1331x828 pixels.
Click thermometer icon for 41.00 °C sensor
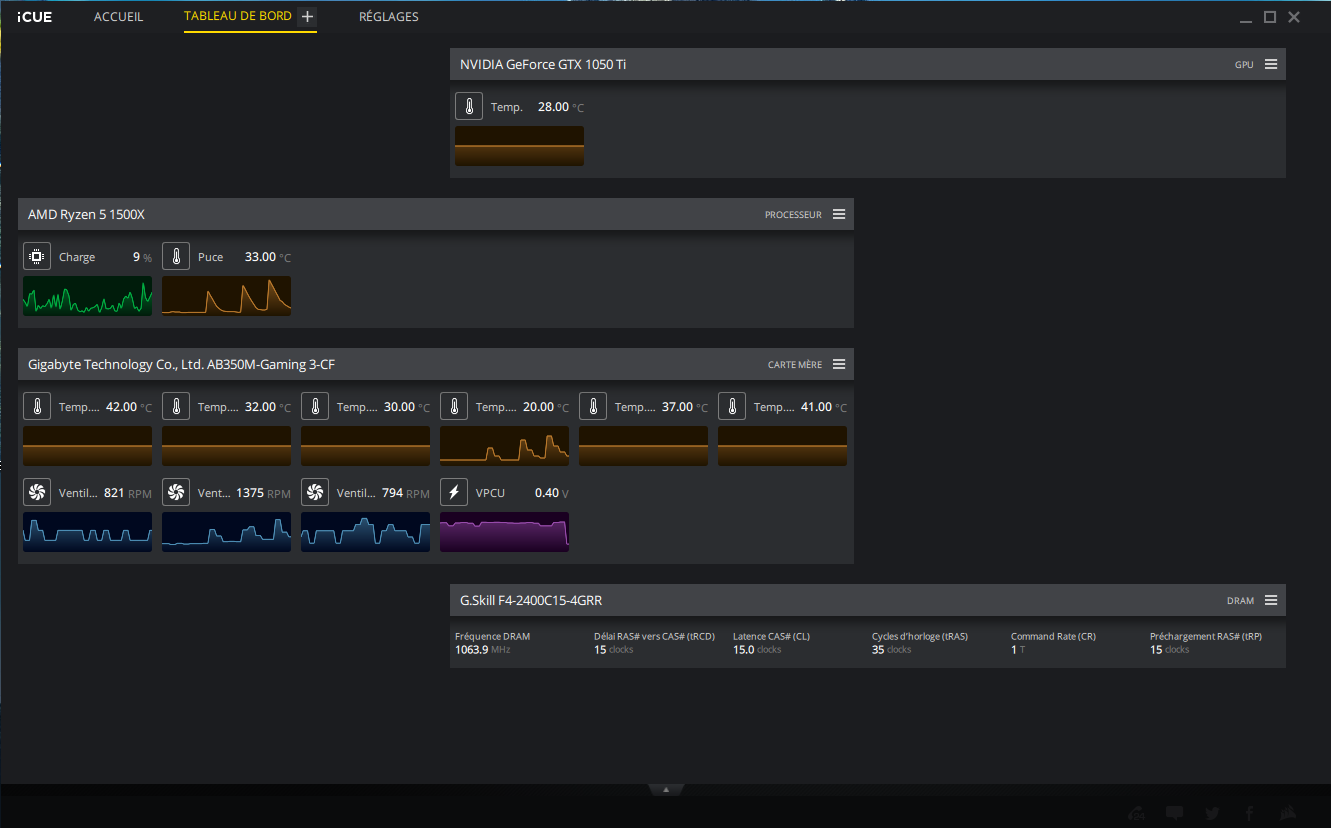732,407
